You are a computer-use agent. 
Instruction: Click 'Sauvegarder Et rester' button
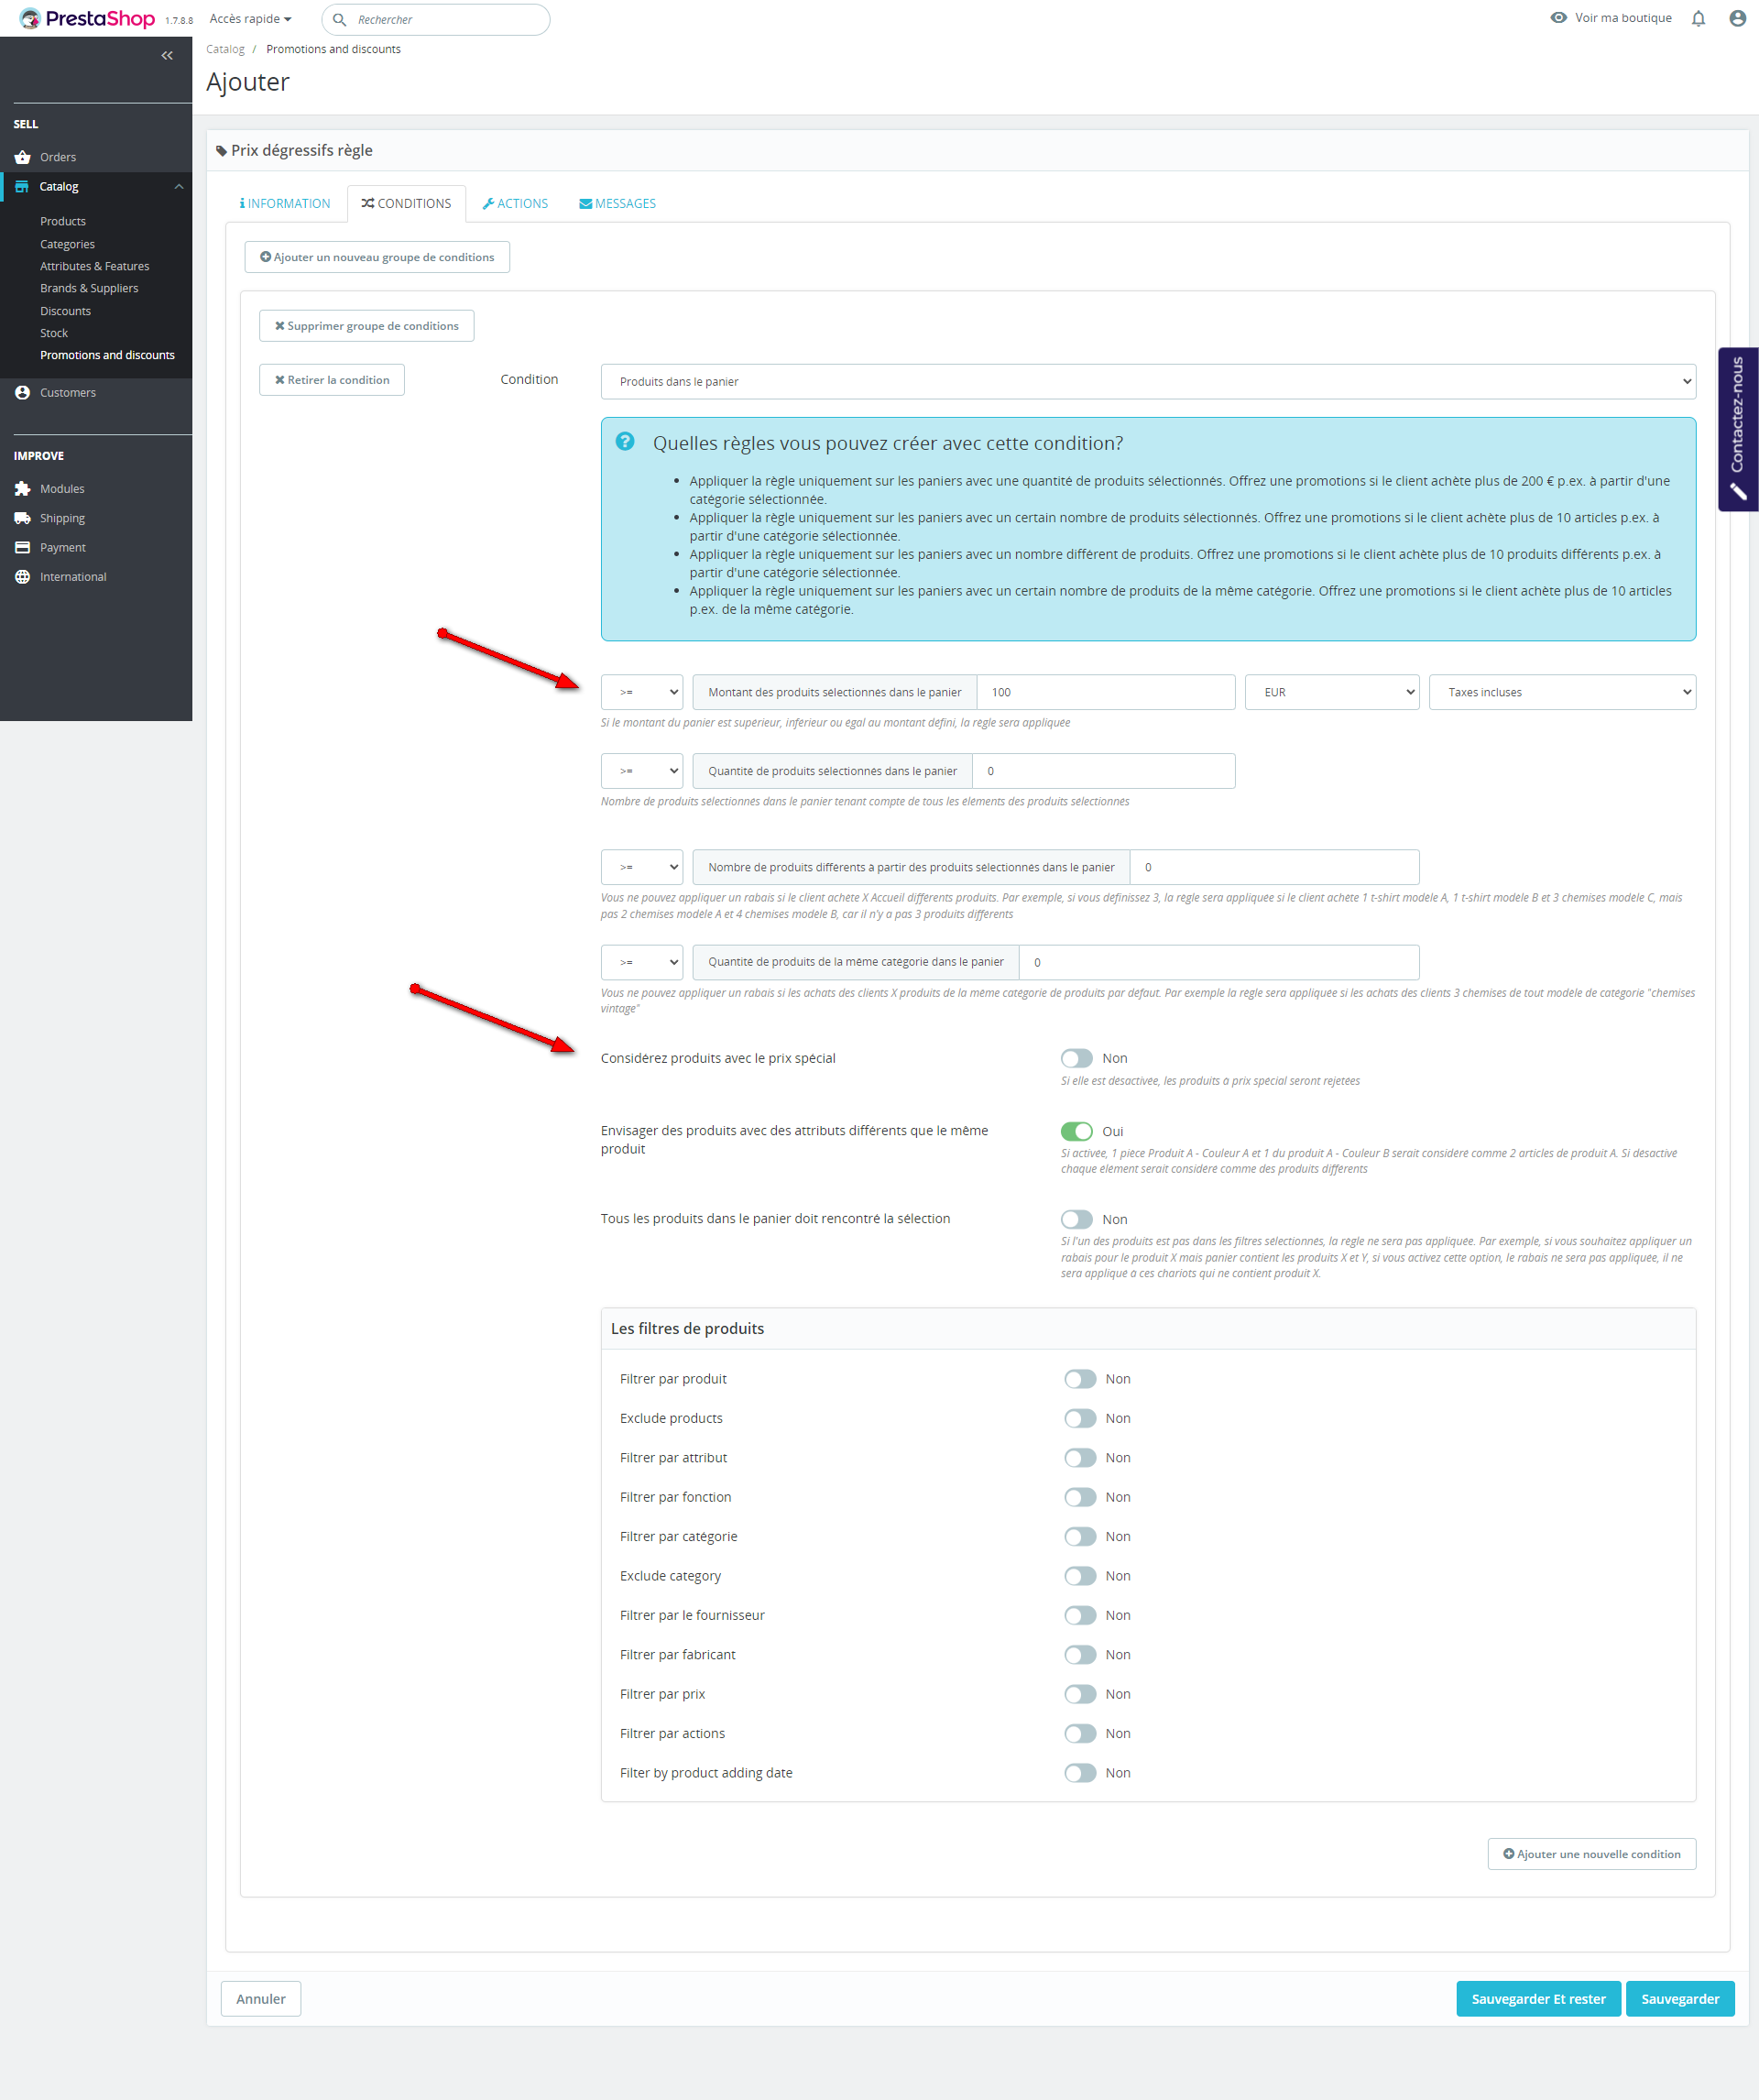(x=1537, y=1999)
